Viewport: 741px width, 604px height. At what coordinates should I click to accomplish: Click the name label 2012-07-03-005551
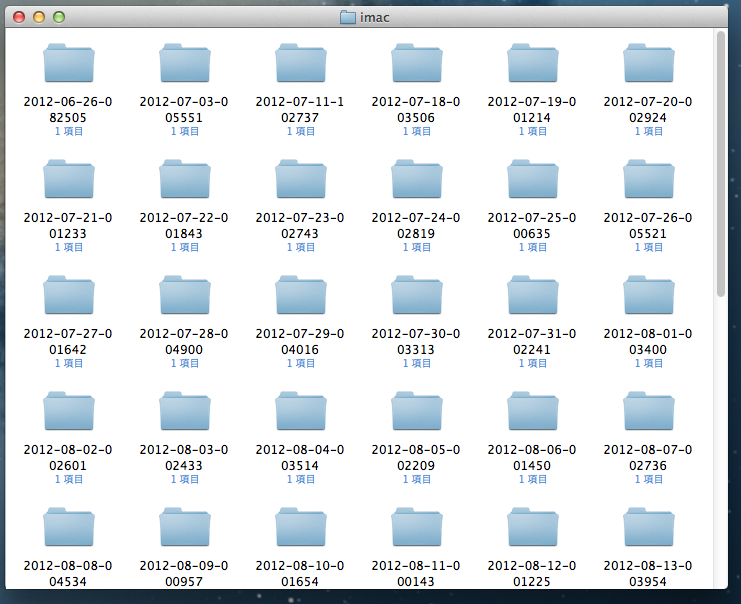(x=184, y=110)
